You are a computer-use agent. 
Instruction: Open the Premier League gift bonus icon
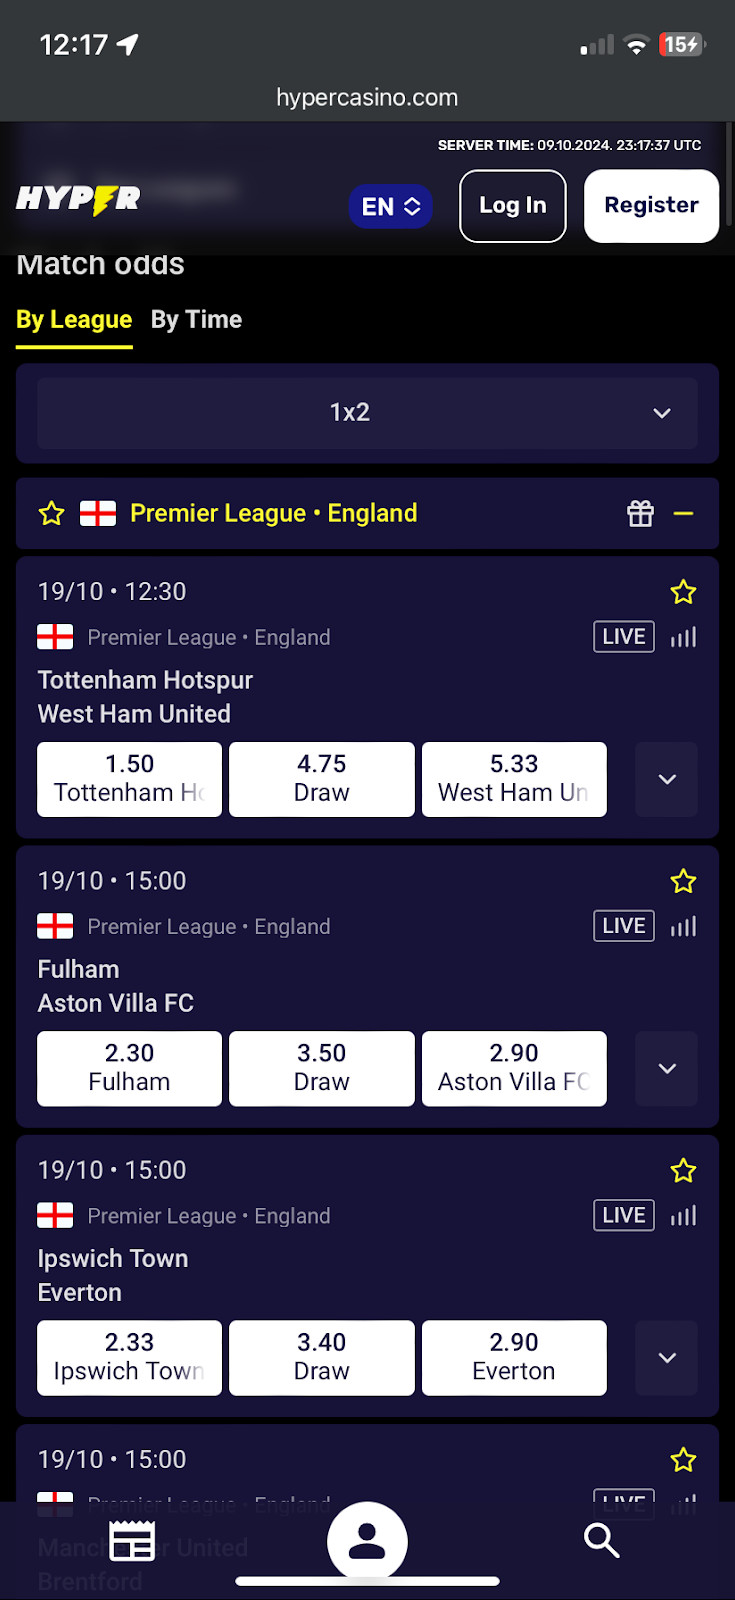click(x=640, y=513)
